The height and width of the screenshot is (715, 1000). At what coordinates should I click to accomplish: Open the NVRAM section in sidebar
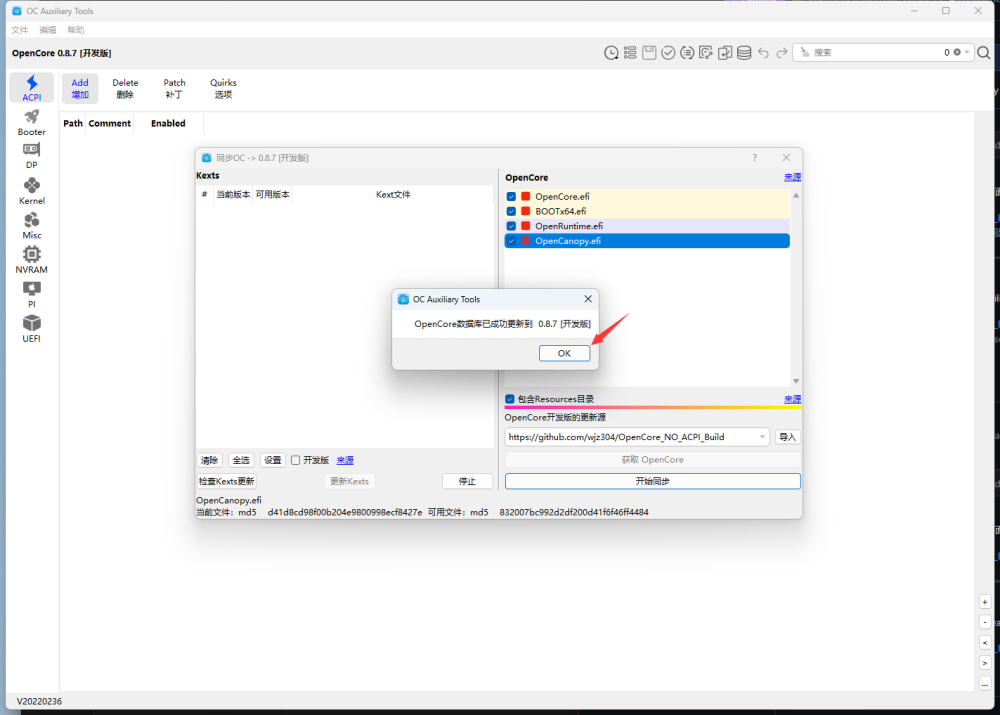click(31, 260)
